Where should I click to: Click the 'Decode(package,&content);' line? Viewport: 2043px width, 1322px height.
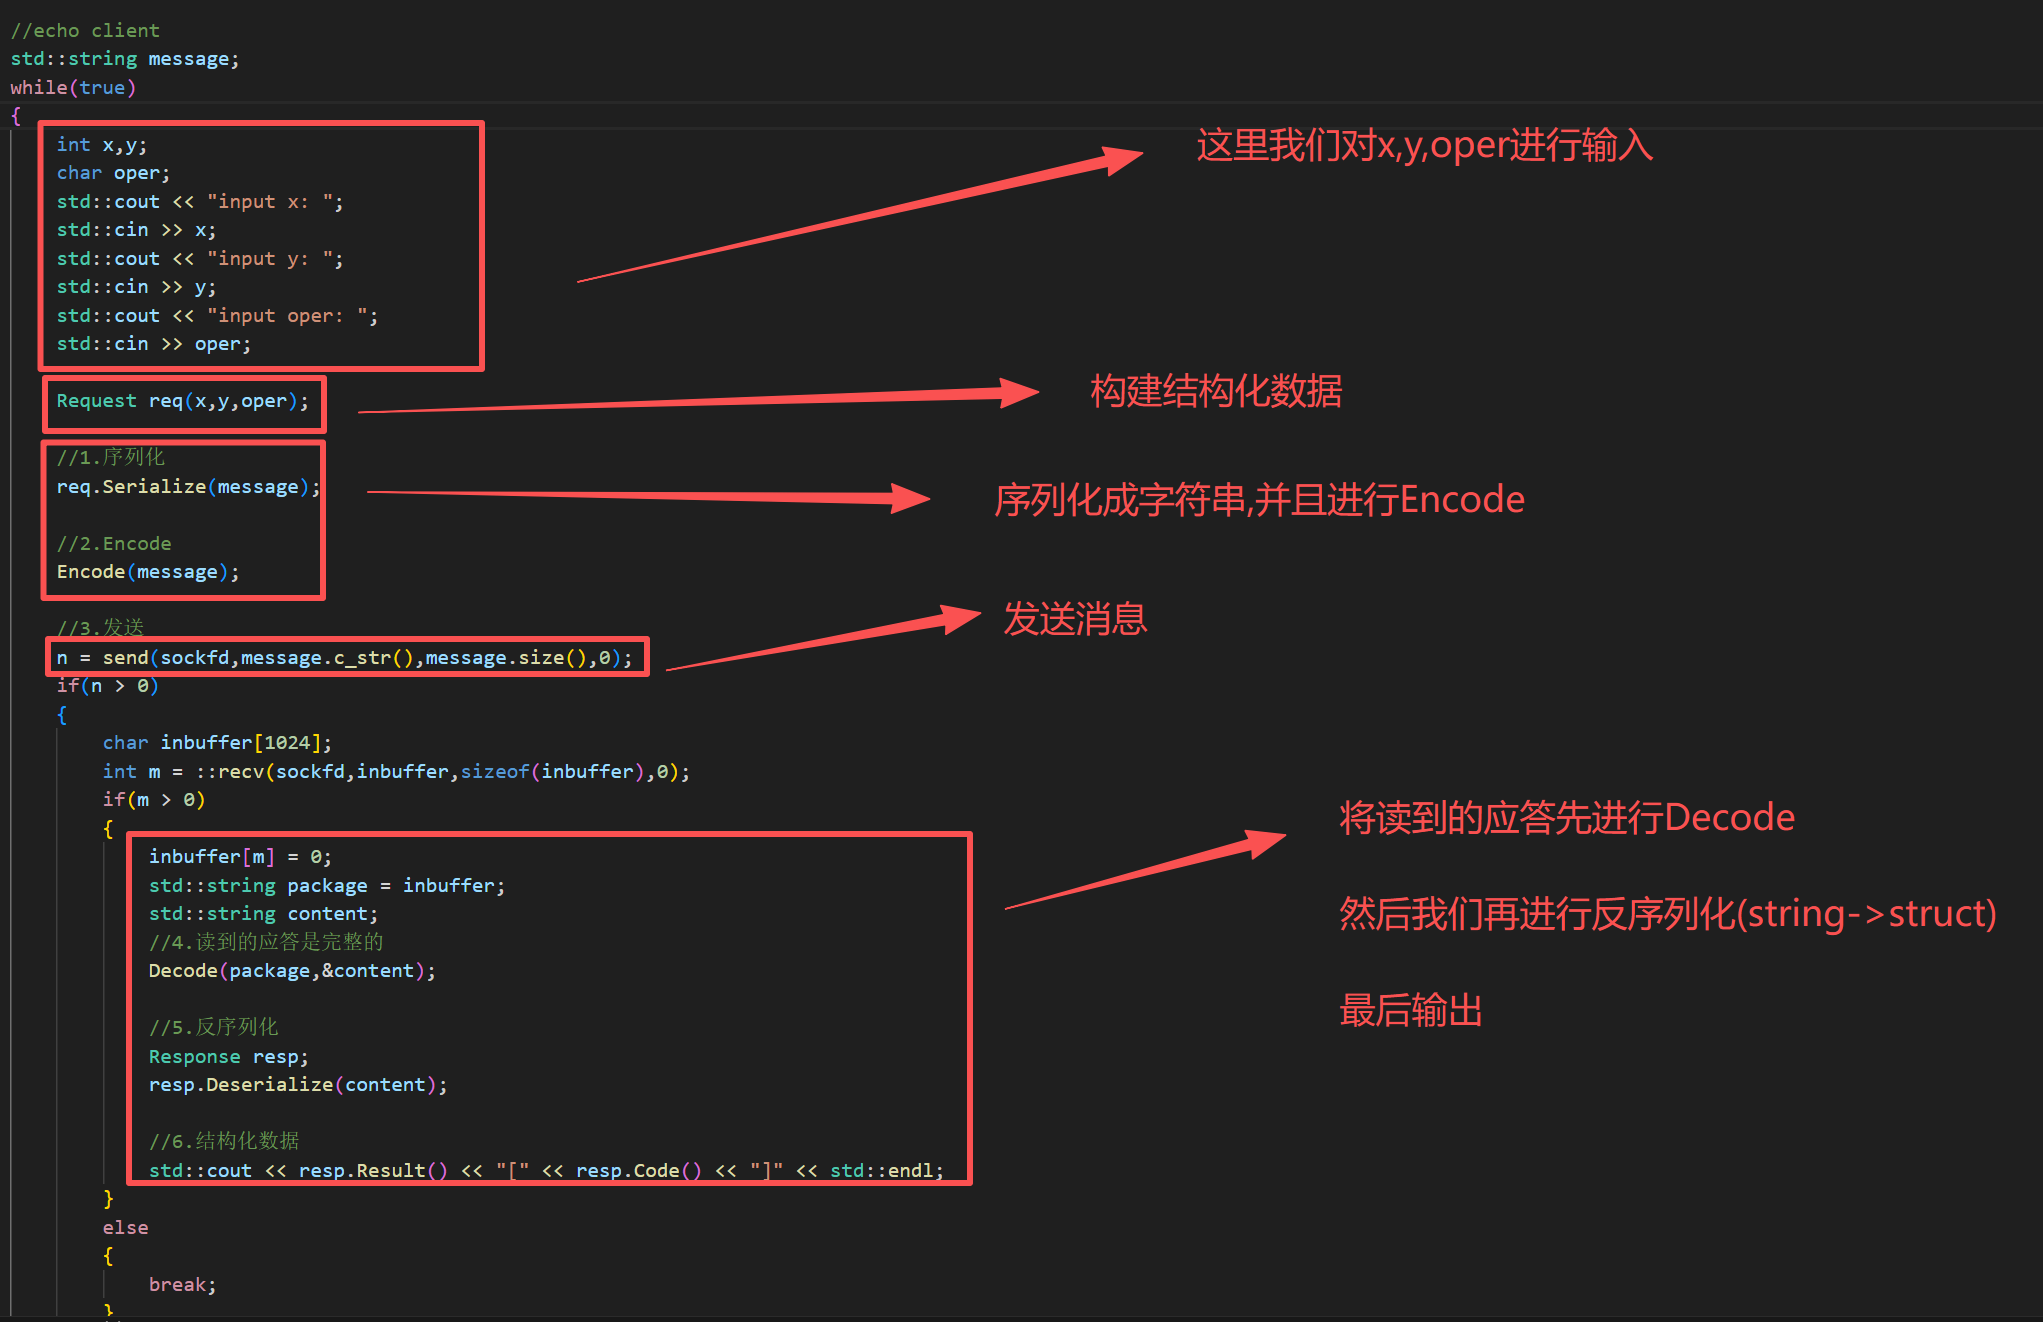291,971
